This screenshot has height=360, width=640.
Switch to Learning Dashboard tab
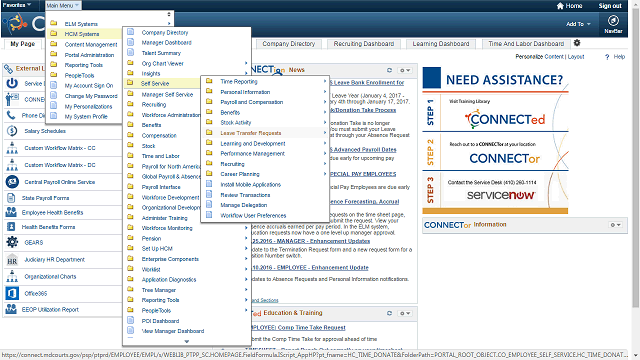click(x=441, y=44)
